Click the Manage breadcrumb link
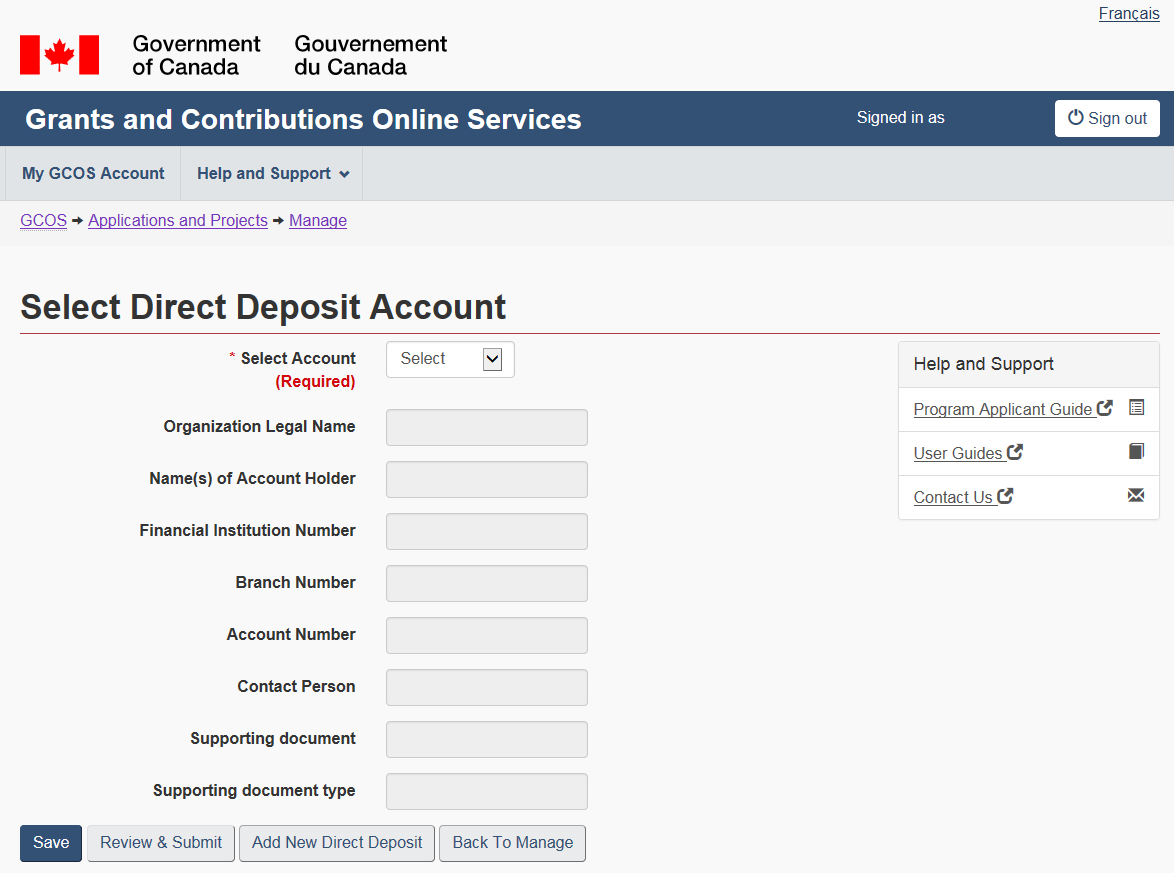 [318, 221]
